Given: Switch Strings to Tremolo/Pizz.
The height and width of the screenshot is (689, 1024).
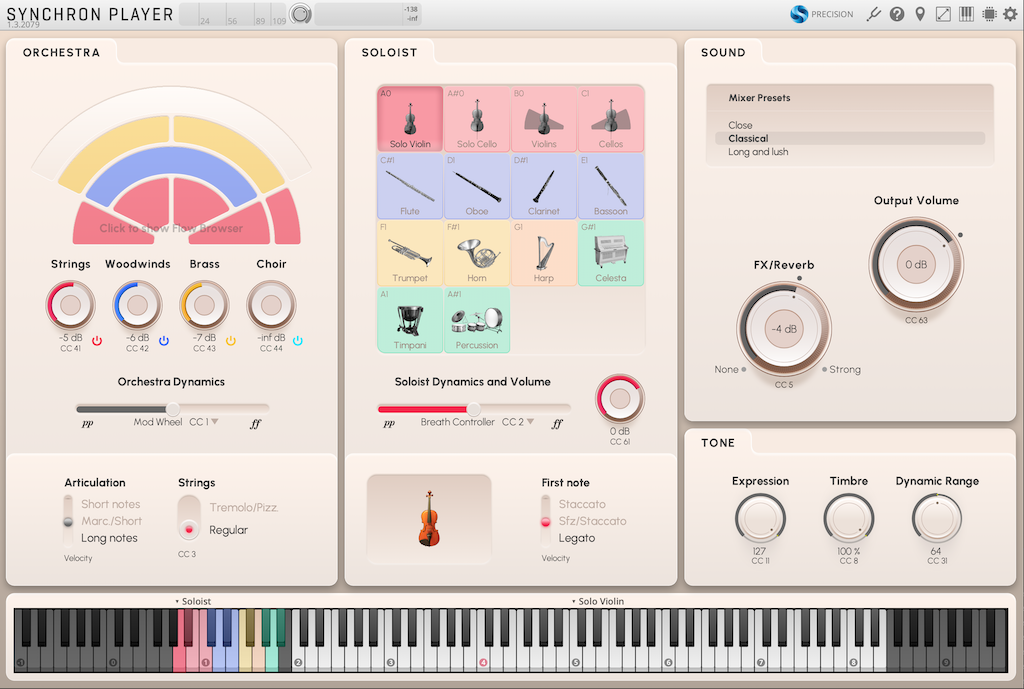Looking at the screenshot, I should pyautogui.click(x=244, y=507).
